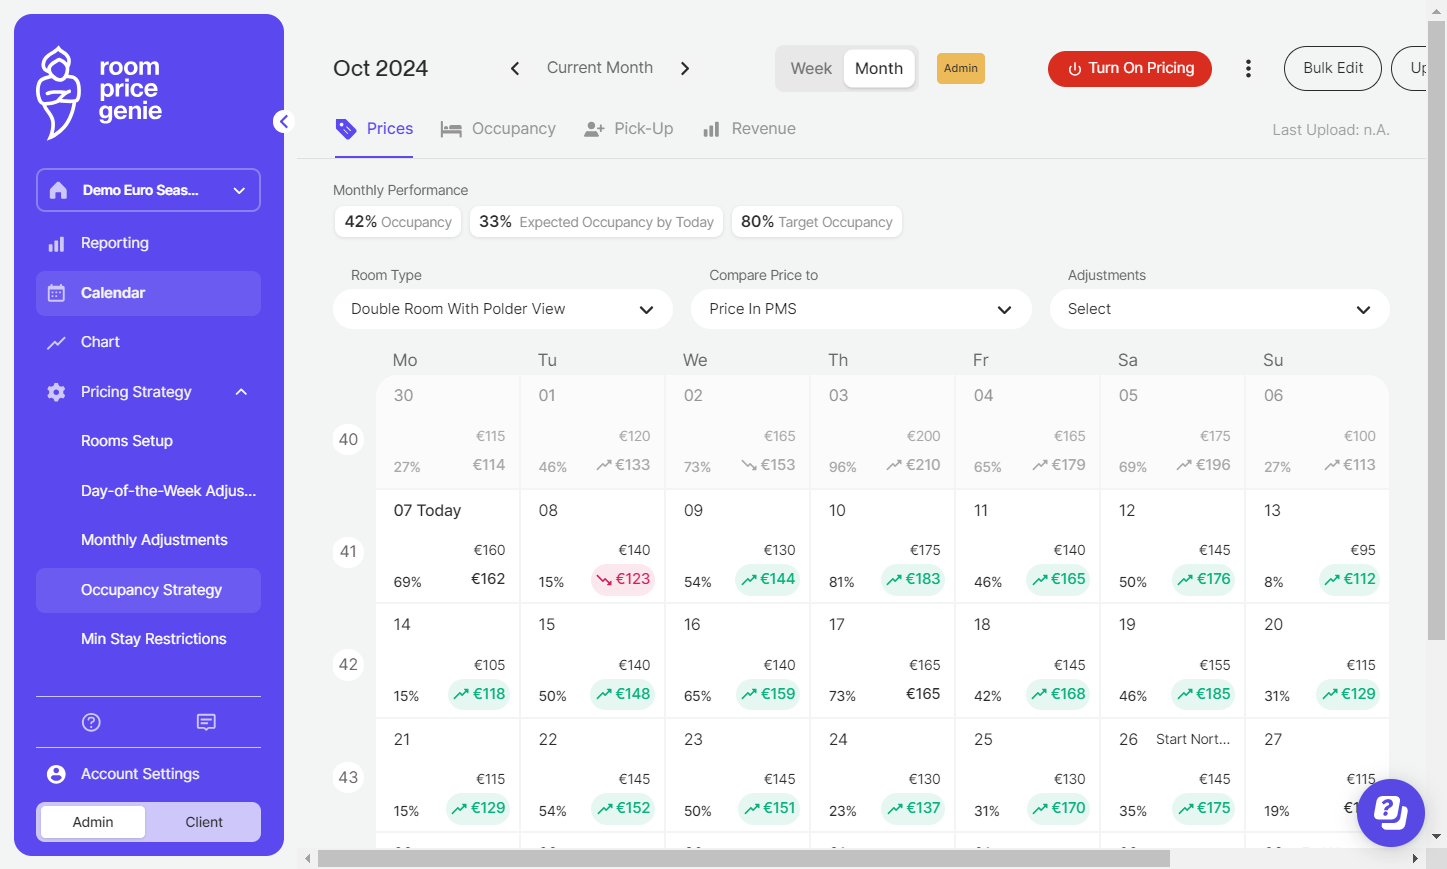Viewport: 1447px width, 869px height.
Task: Collapse the Pricing Strategy section
Action: click(x=241, y=392)
